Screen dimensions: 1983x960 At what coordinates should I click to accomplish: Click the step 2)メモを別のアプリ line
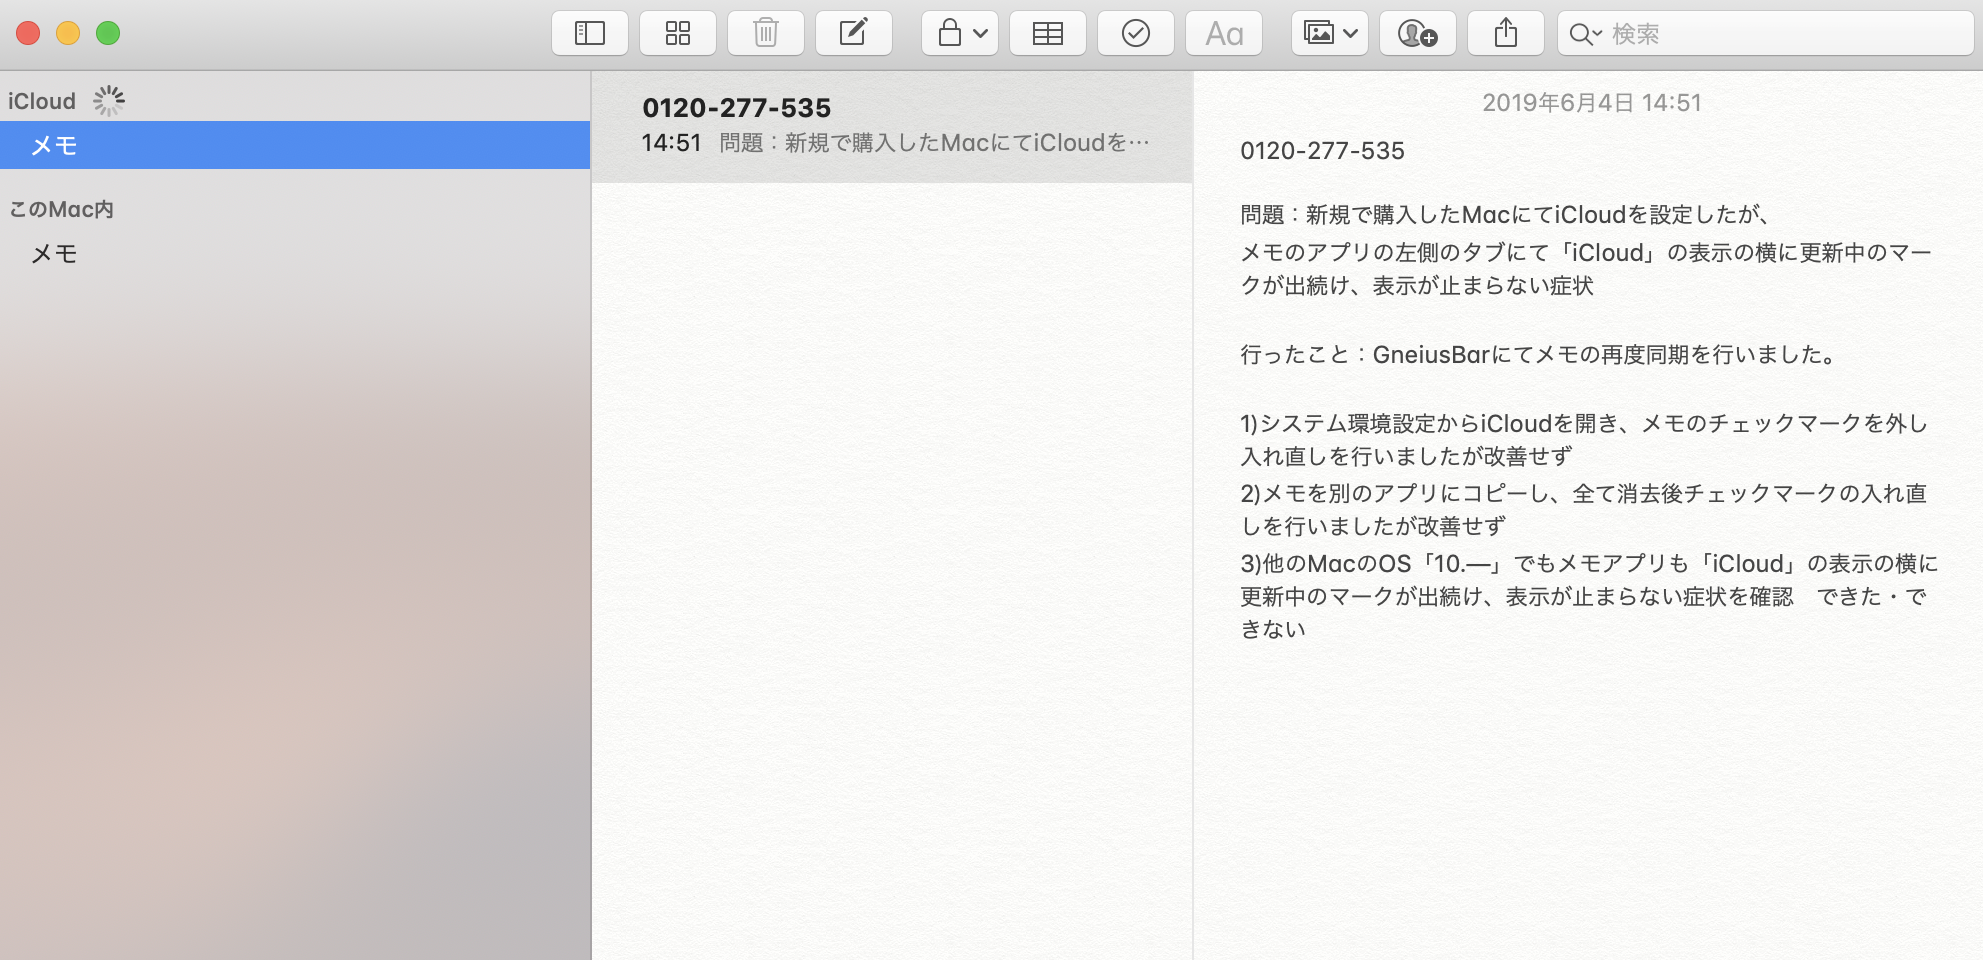point(1584,510)
